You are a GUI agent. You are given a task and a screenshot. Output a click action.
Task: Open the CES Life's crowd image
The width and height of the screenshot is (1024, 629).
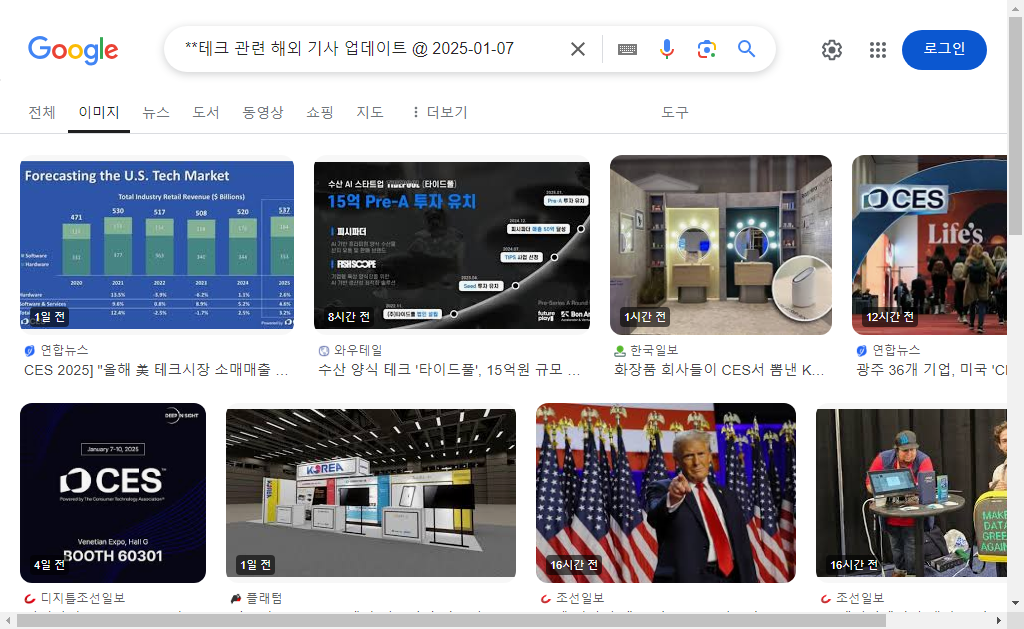[929, 245]
